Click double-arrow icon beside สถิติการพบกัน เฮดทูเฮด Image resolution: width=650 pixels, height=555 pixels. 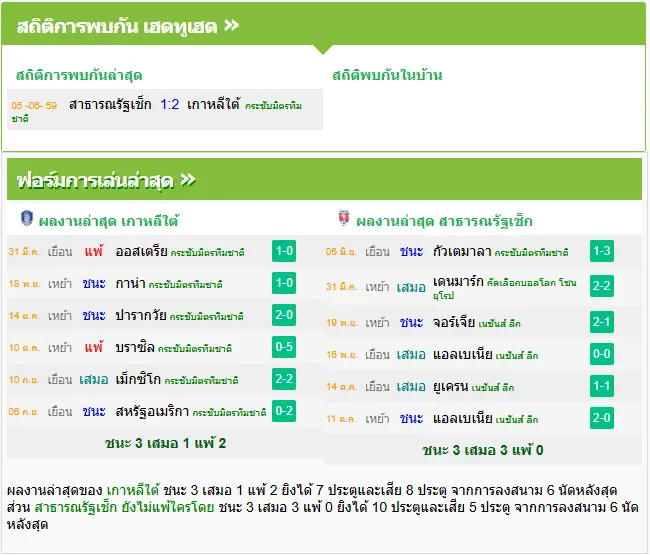232,26
